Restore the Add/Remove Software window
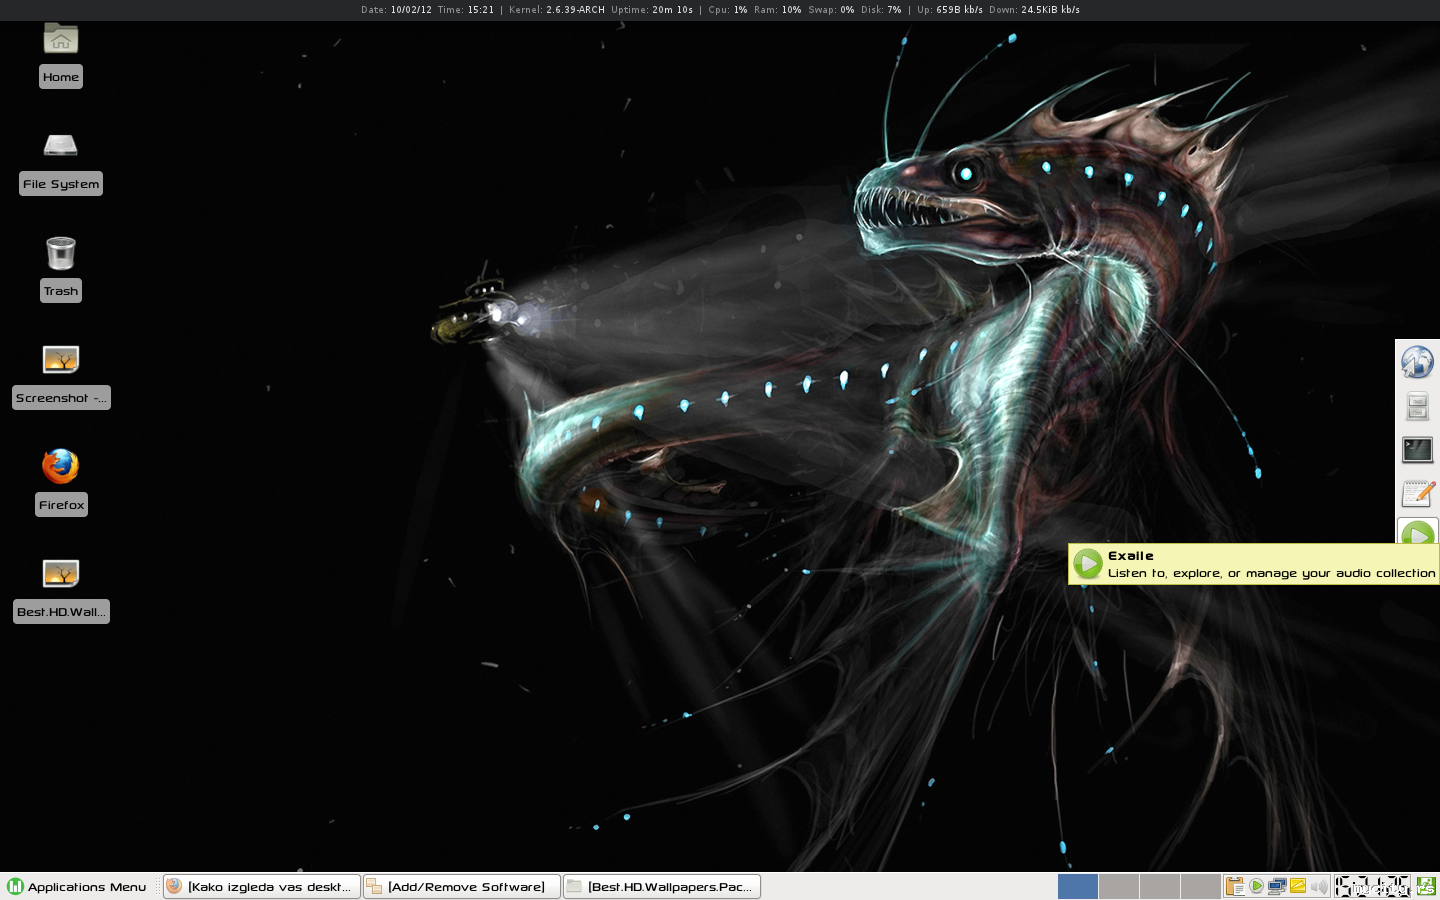The height and width of the screenshot is (900, 1440). click(x=461, y=887)
